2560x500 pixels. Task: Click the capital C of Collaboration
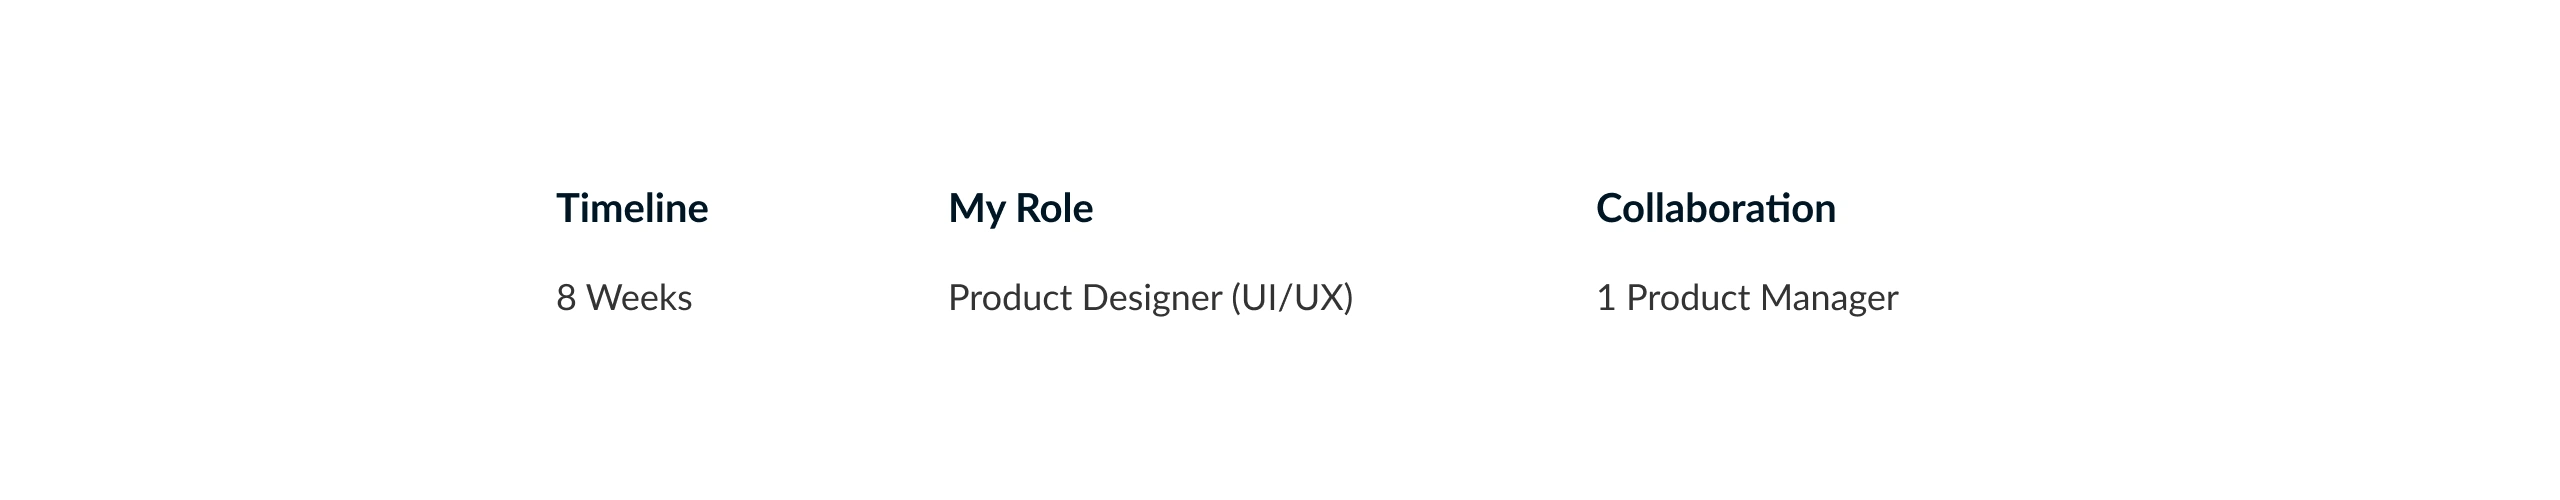[x=1611, y=208]
